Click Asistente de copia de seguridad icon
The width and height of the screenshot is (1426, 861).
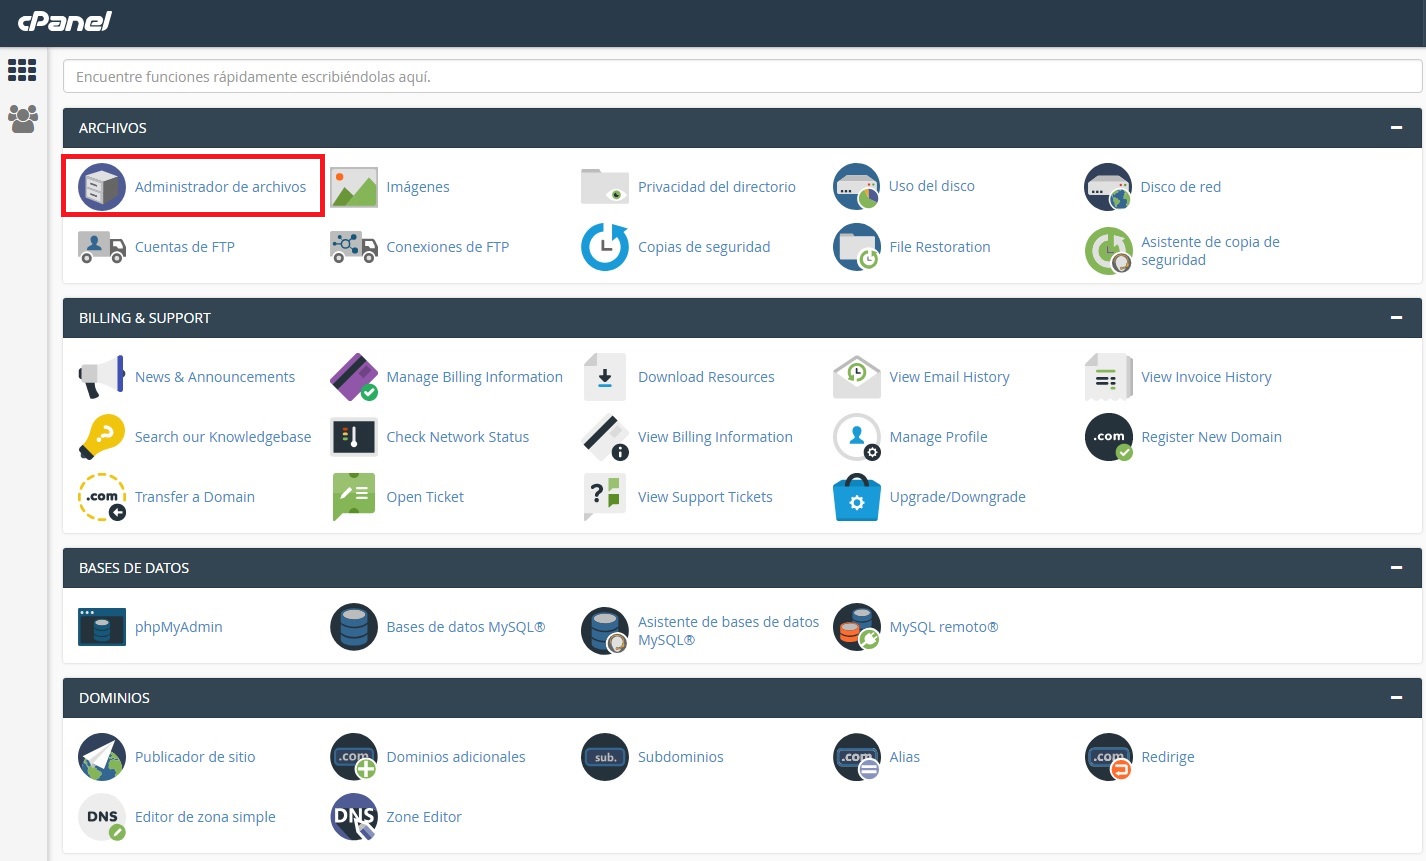(x=1108, y=251)
